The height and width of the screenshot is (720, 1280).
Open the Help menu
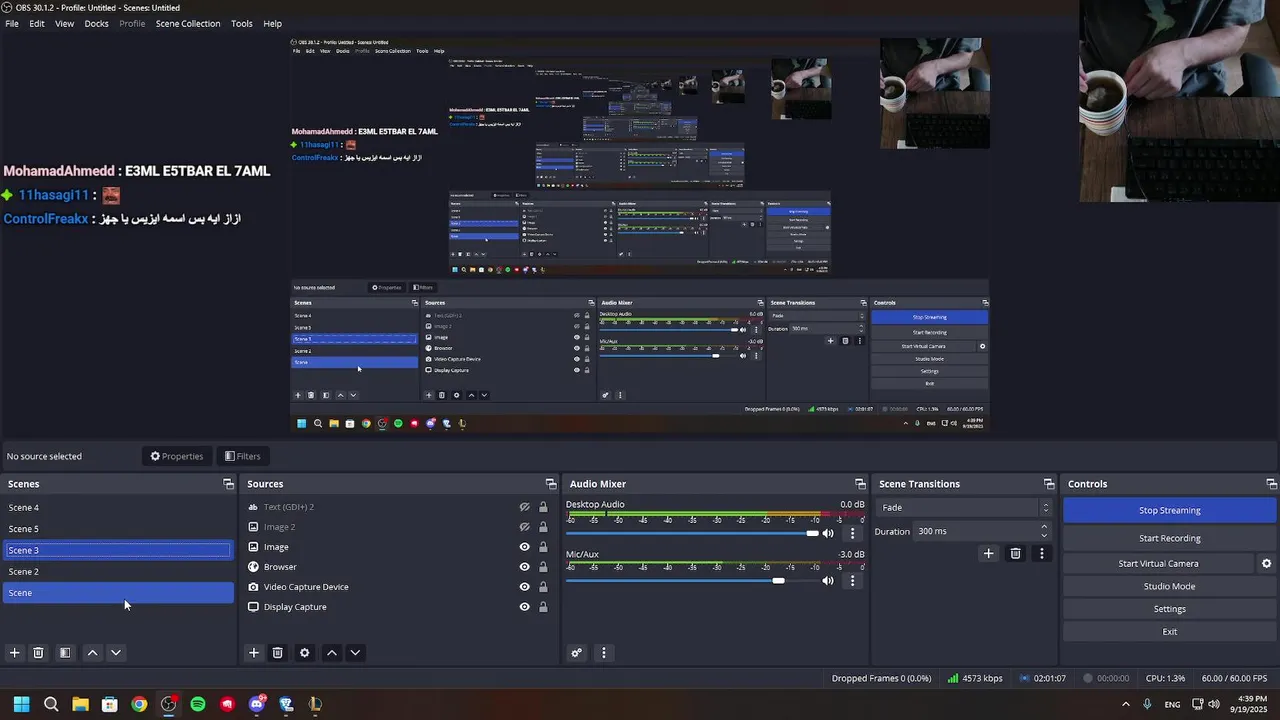point(272,23)
